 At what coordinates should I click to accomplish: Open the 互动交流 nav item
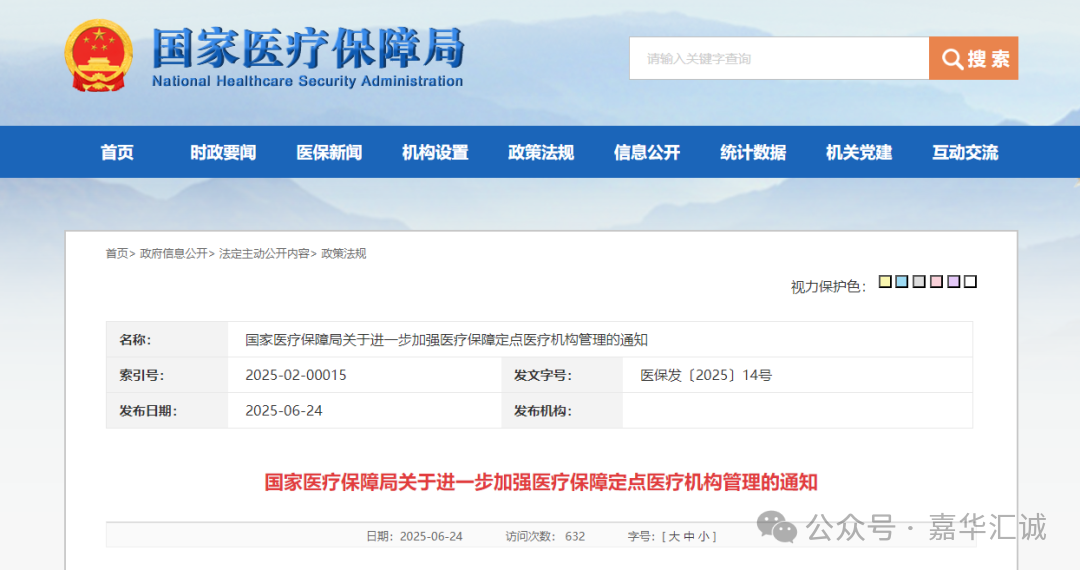click(x=965, y=152)
